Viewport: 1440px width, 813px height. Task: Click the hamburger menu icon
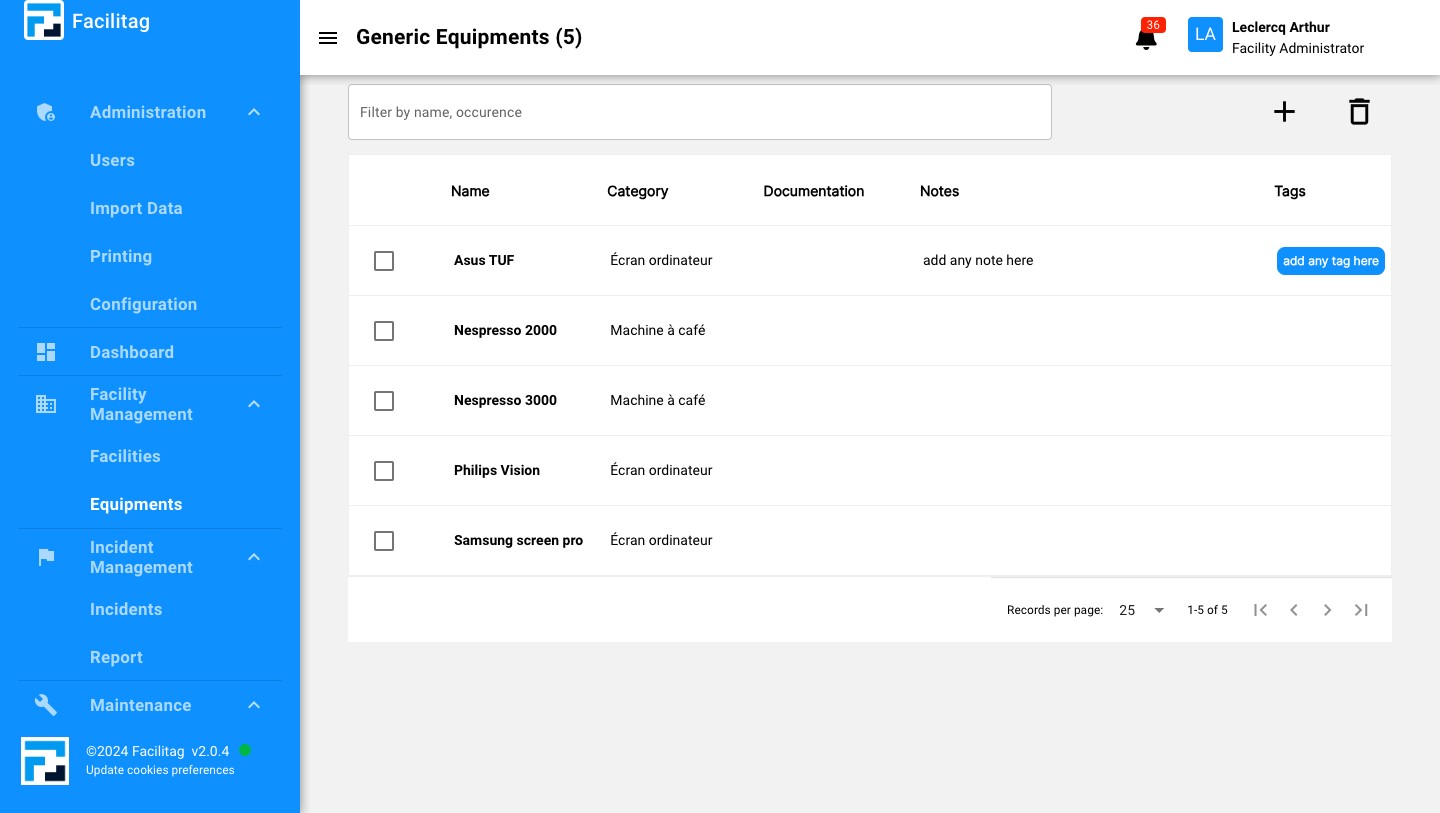(x=327, y=38)
